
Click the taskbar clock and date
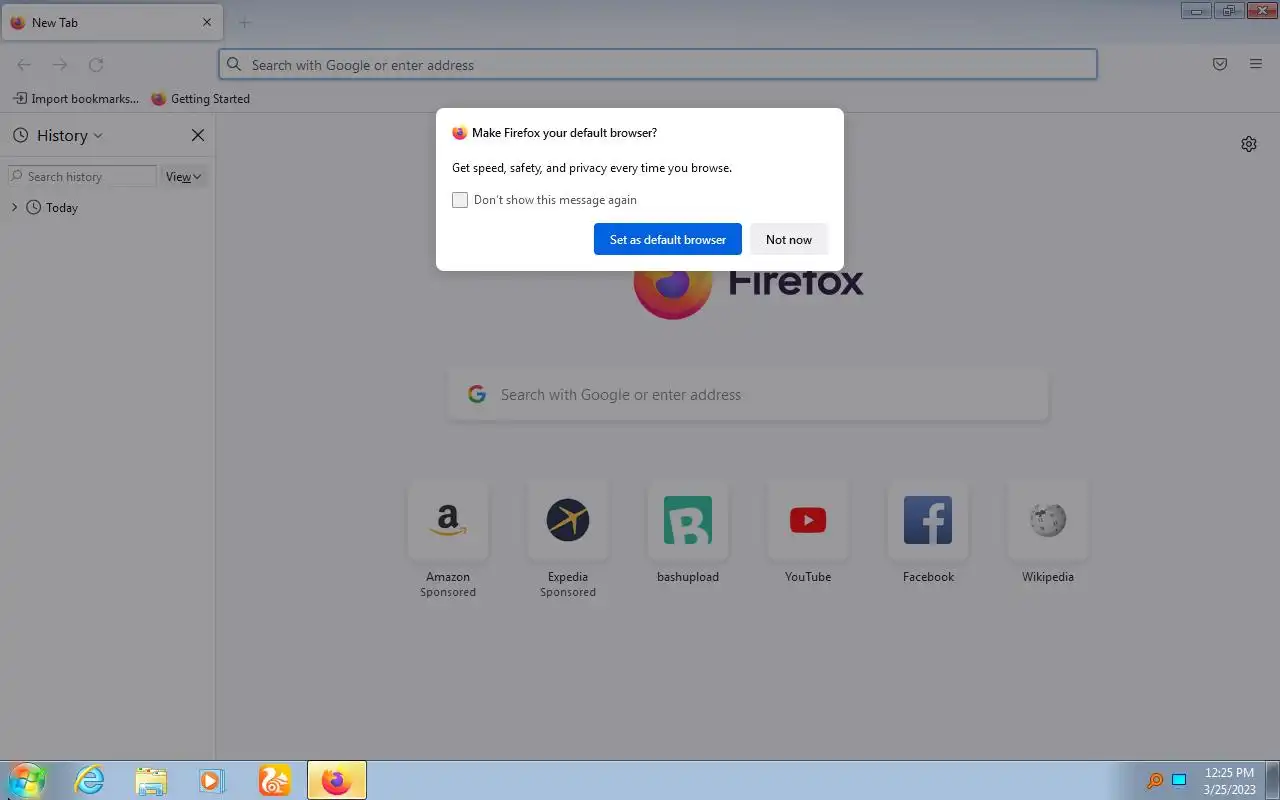(x=1229, y=781)
